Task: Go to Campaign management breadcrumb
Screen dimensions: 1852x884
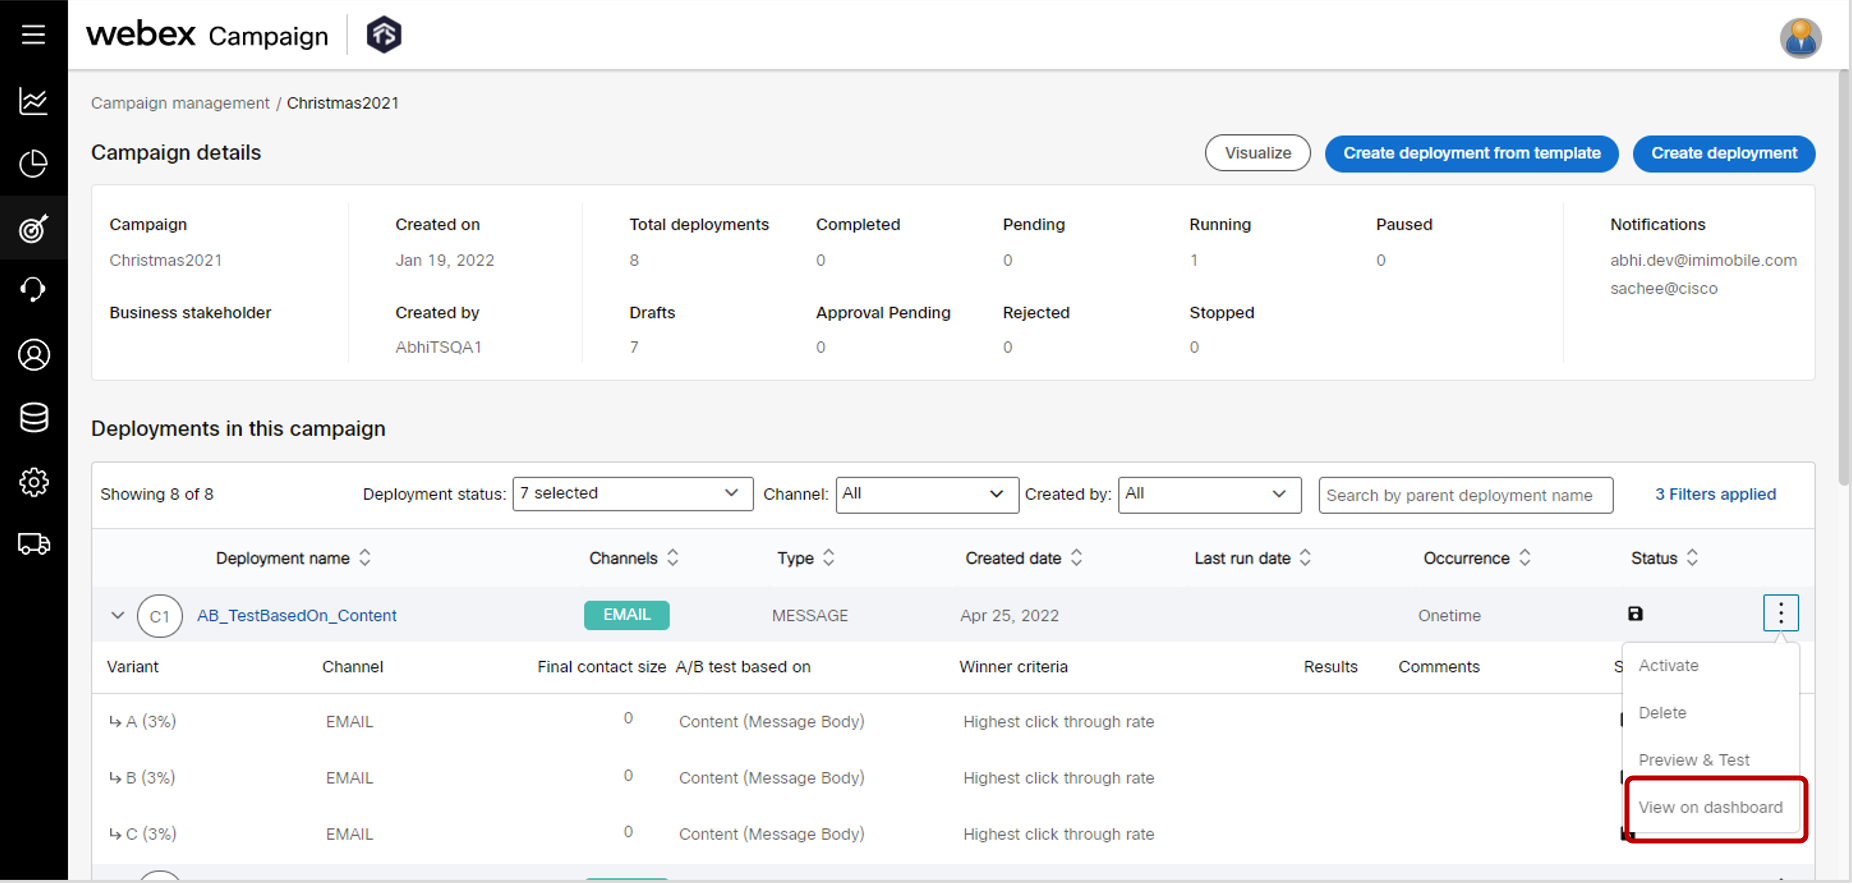Action: click(x=180, y=103)
